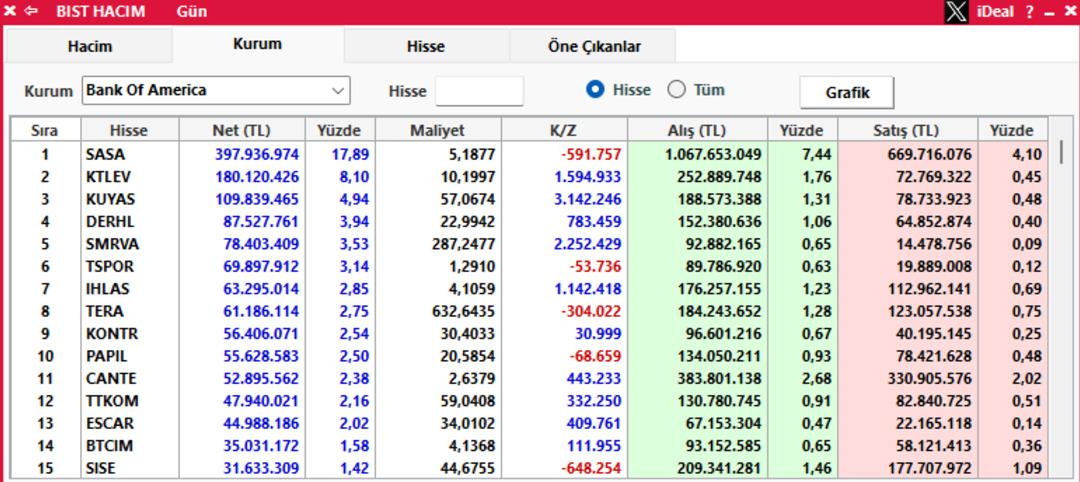Click net value 397.936.974
Image resolution: width=1080 pixels, height=482 pixels.
pyautogui.click(x=257, y=154)
